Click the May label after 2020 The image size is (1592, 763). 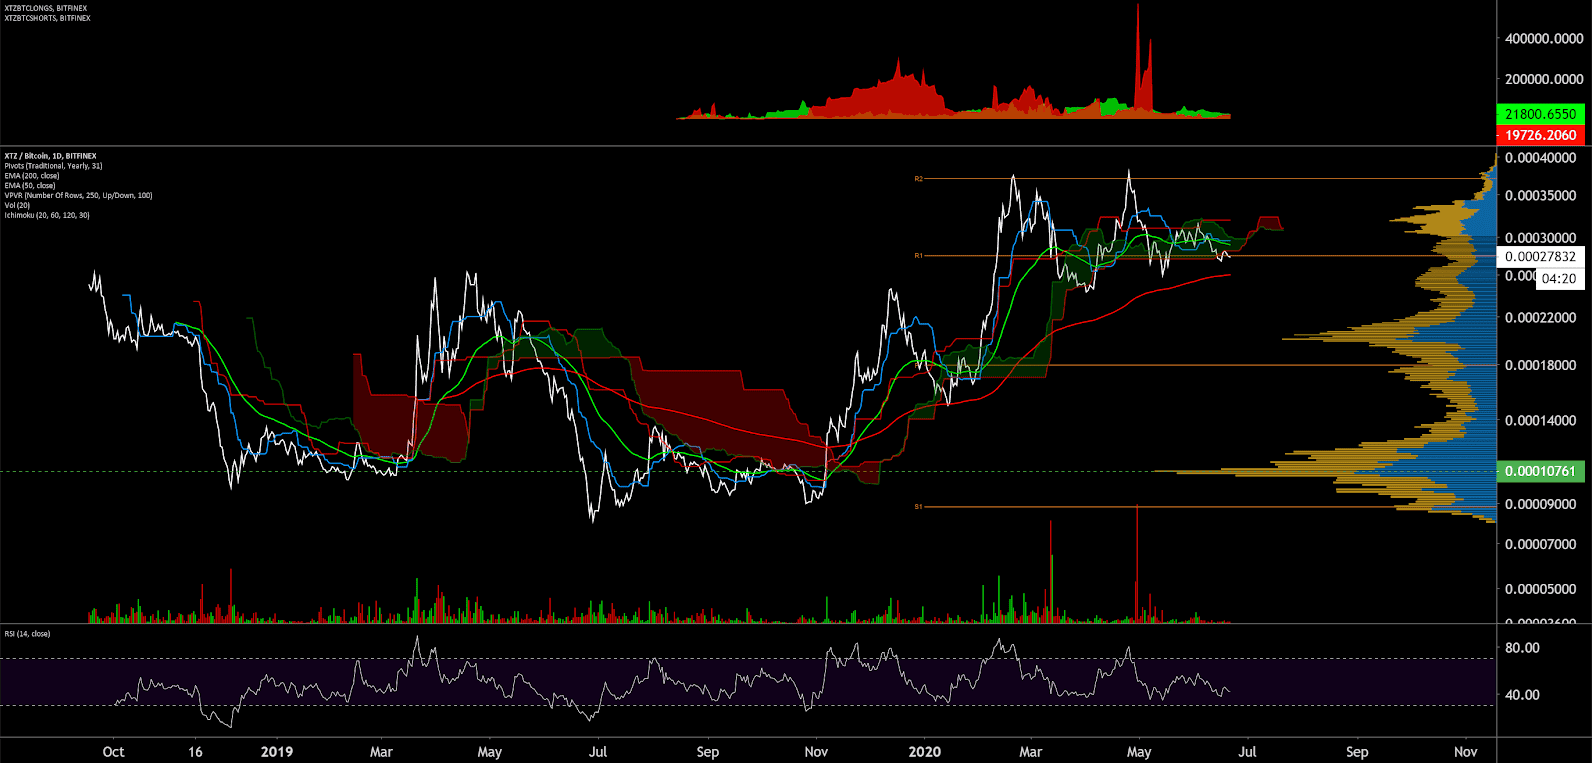1139,752
